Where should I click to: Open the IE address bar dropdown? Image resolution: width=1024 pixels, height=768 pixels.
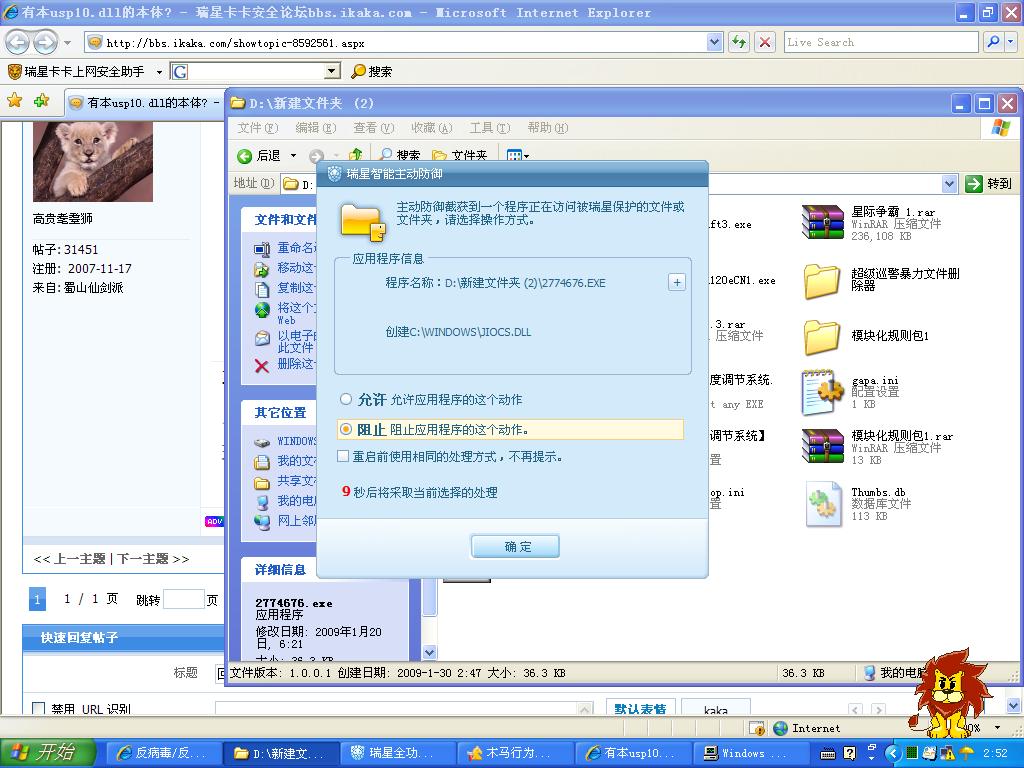pos(714,42)
